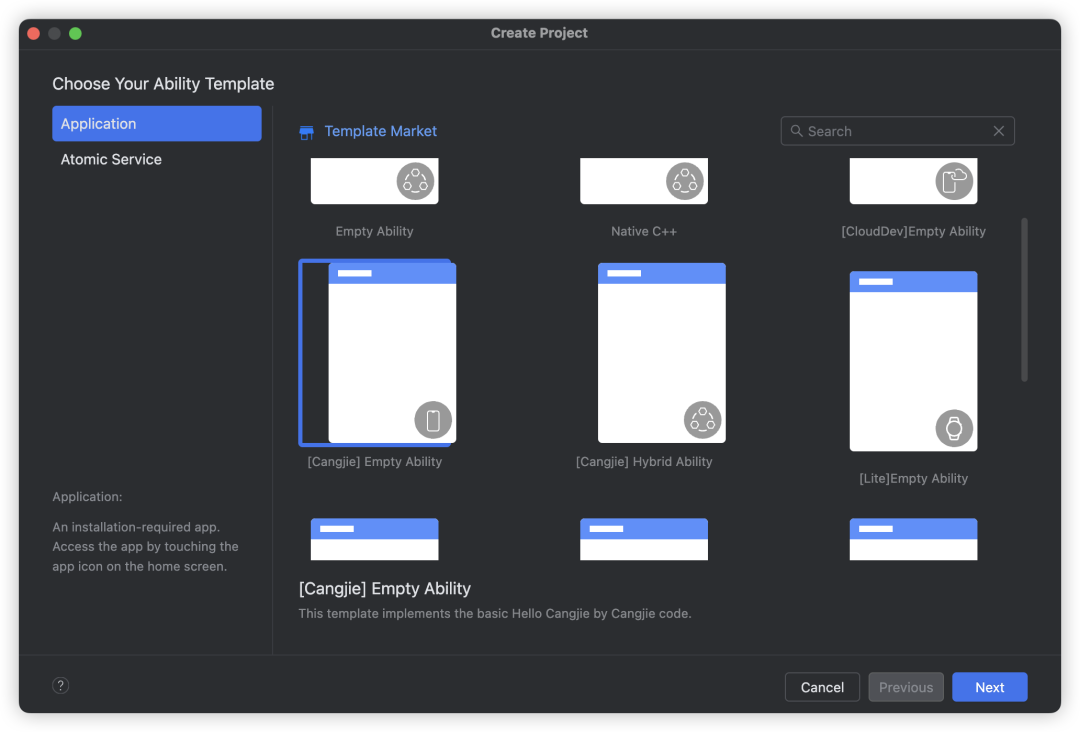Image resolution: width=1080 pixels, height=732 pixels.
Task: Click the Cancel button
Action: pyautogui.click(x=822, y=687)
